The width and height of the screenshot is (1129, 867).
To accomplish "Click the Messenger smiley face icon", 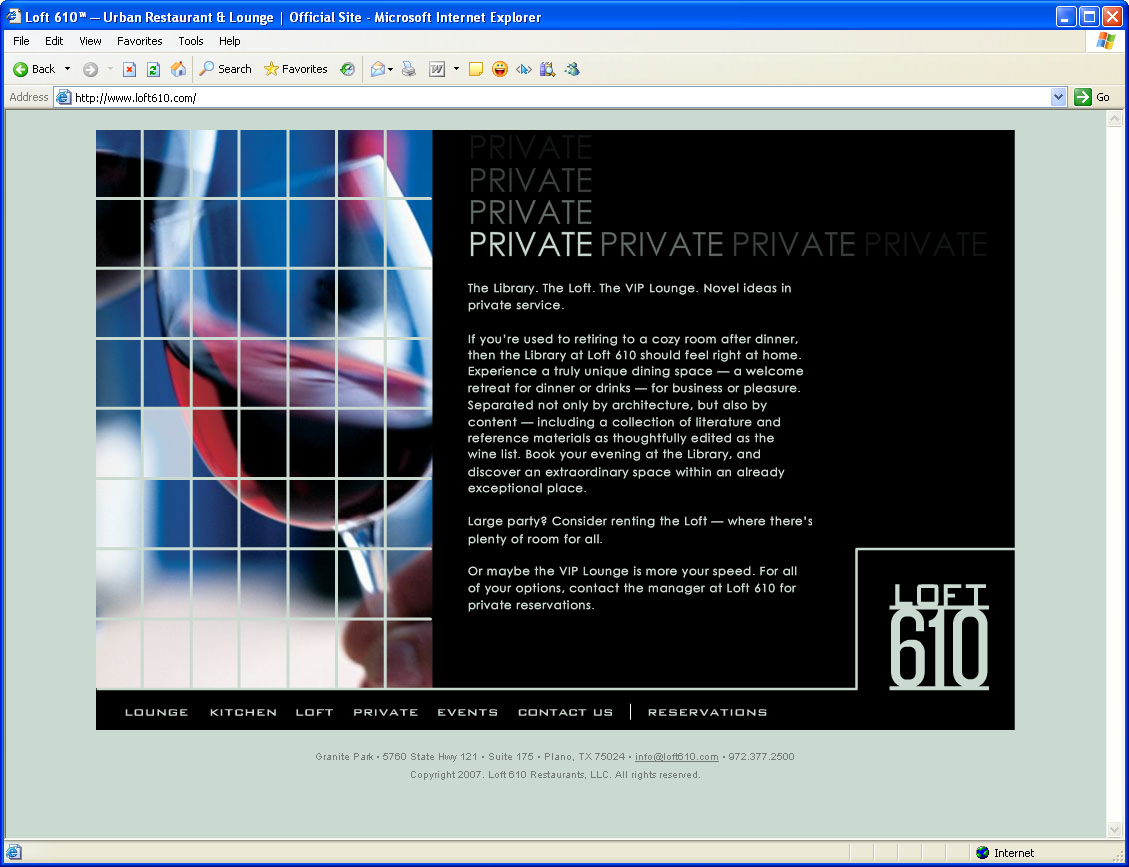I will coord(499,69).
